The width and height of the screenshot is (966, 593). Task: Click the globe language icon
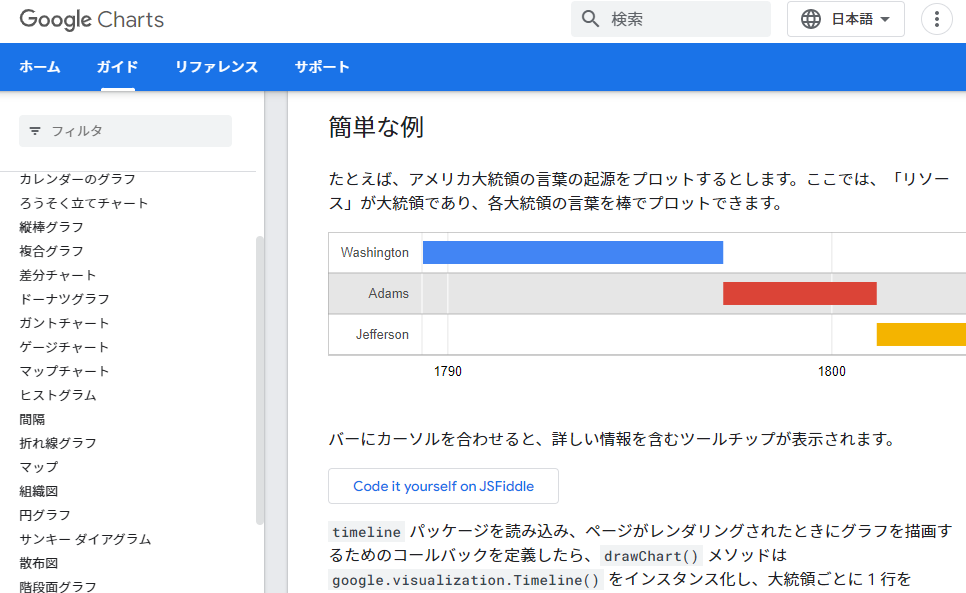click(x=811, y=19)
